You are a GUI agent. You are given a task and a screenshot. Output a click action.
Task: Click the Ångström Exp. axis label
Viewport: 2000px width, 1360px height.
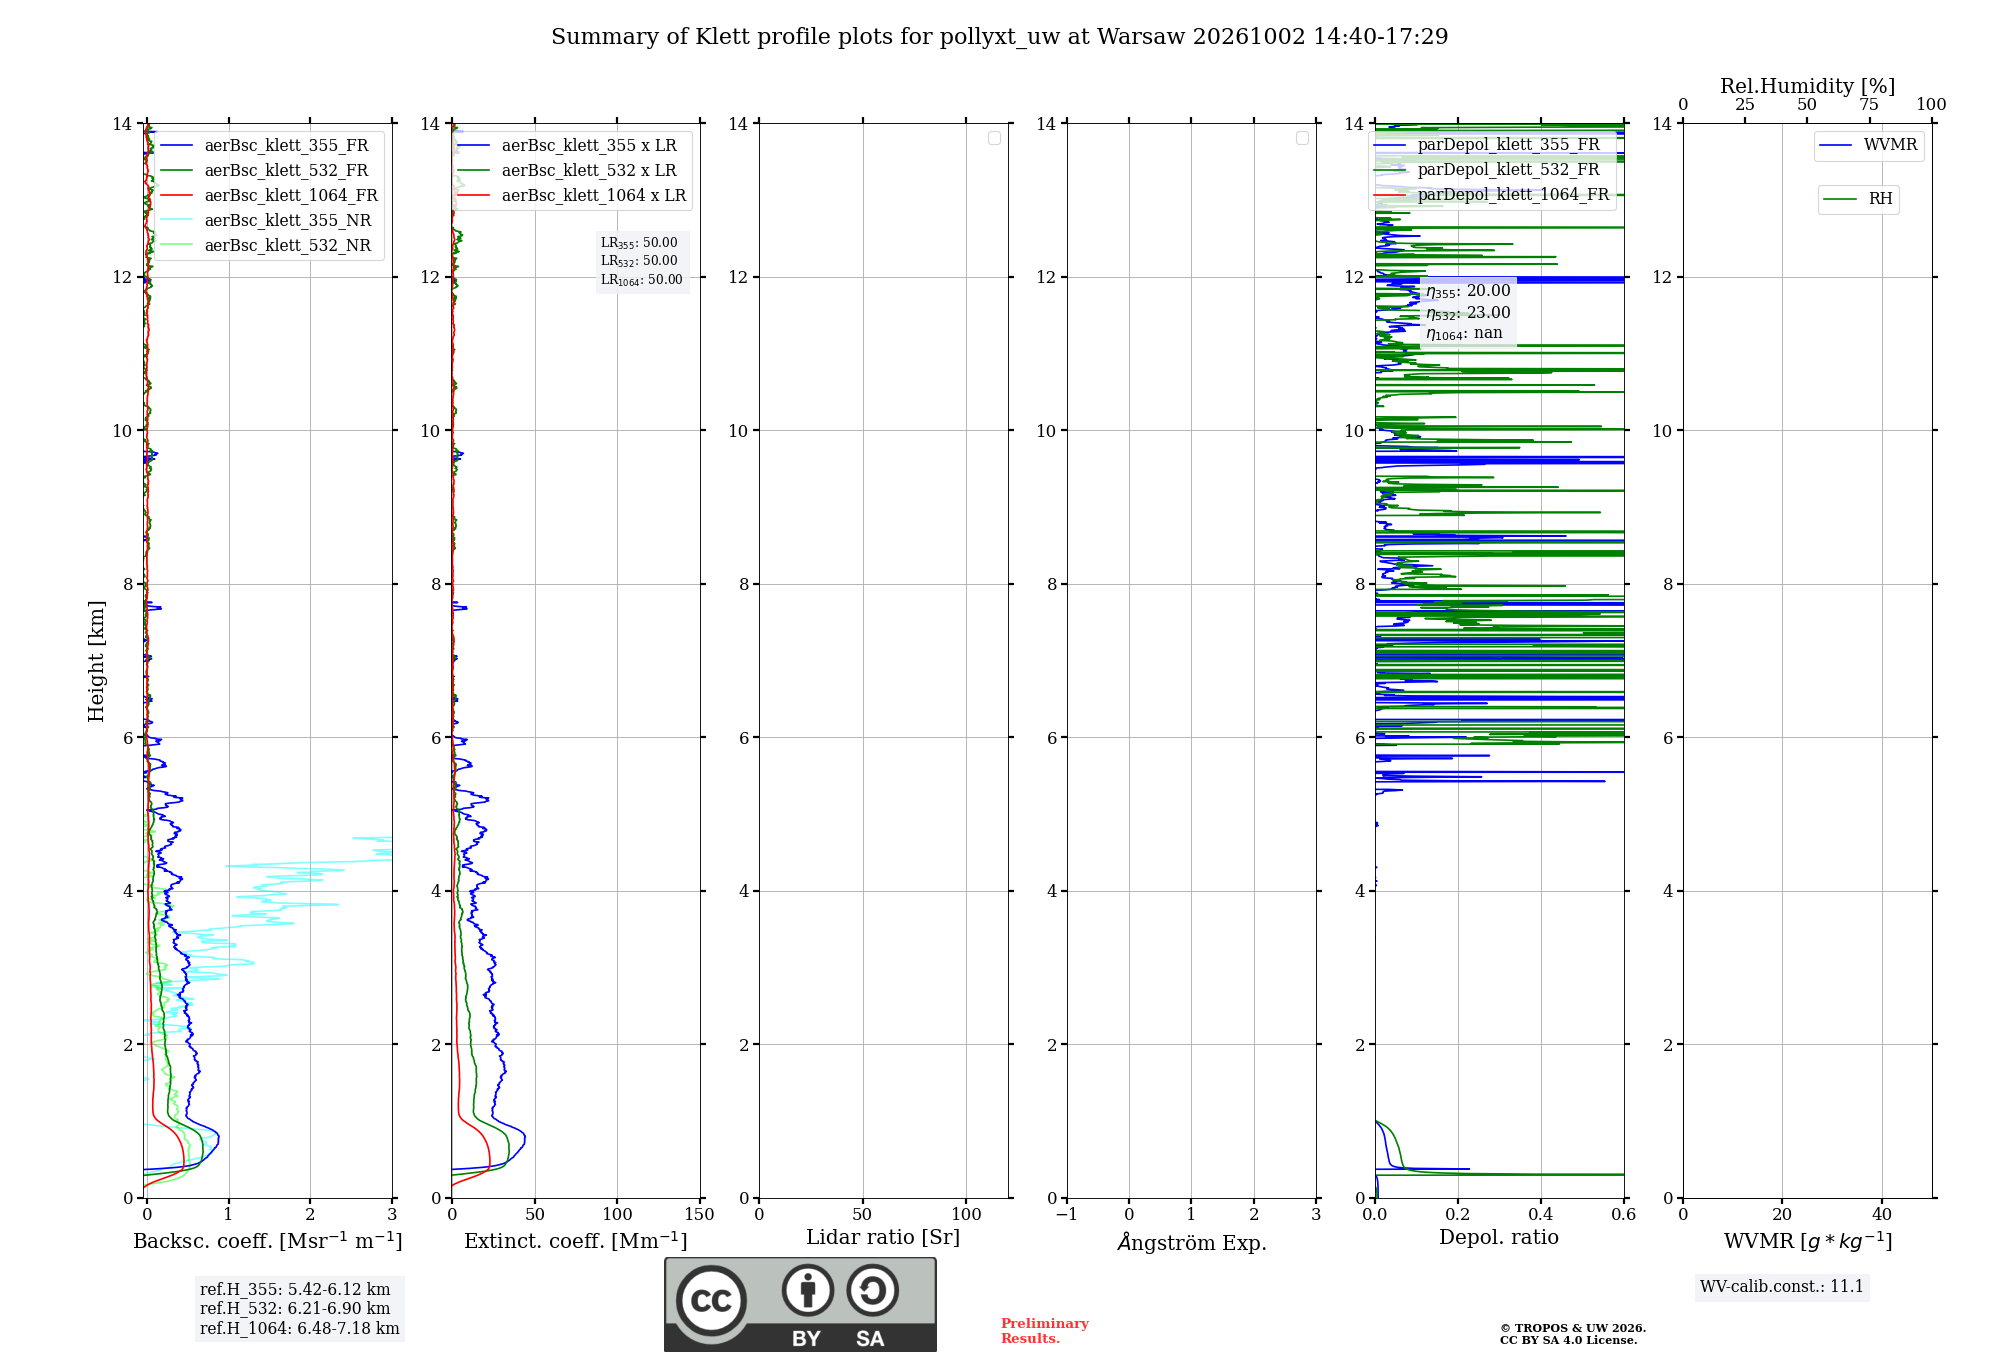(x=1192, y=1242)
